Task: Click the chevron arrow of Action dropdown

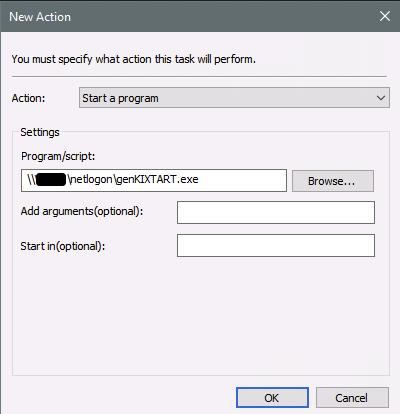Action: click(381, 98)
